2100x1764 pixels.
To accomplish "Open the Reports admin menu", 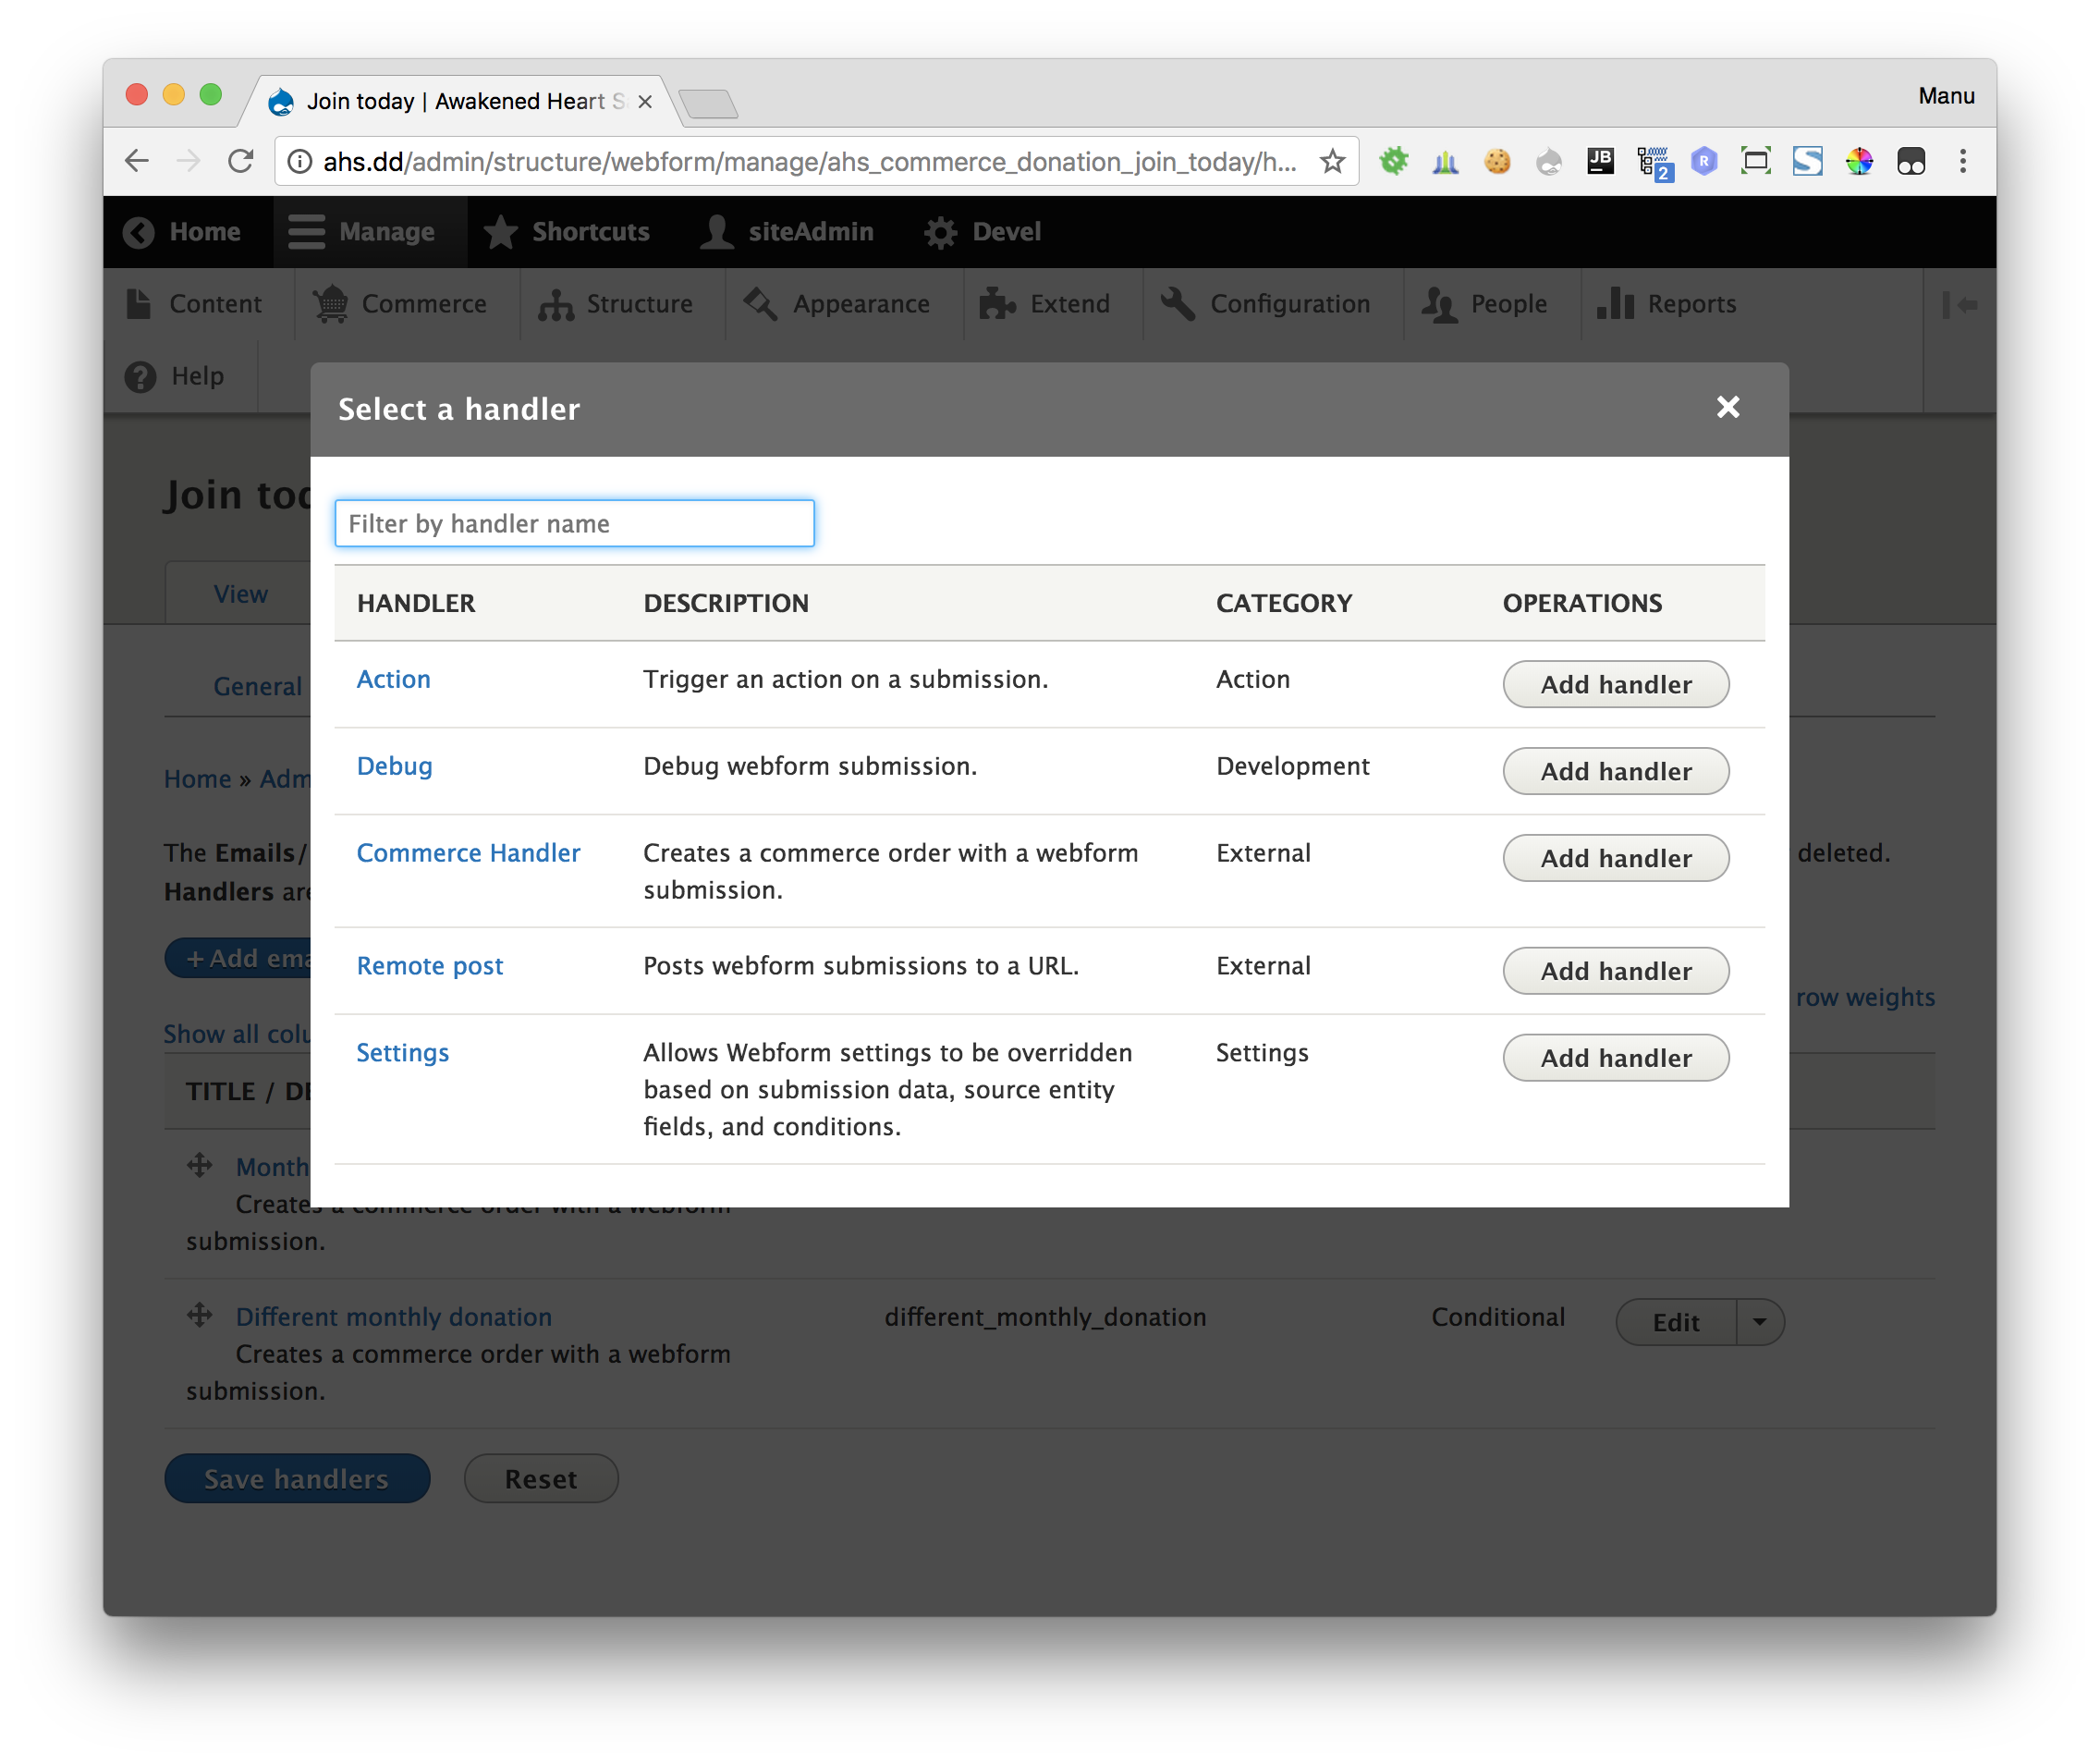I will click(1667, 304).
